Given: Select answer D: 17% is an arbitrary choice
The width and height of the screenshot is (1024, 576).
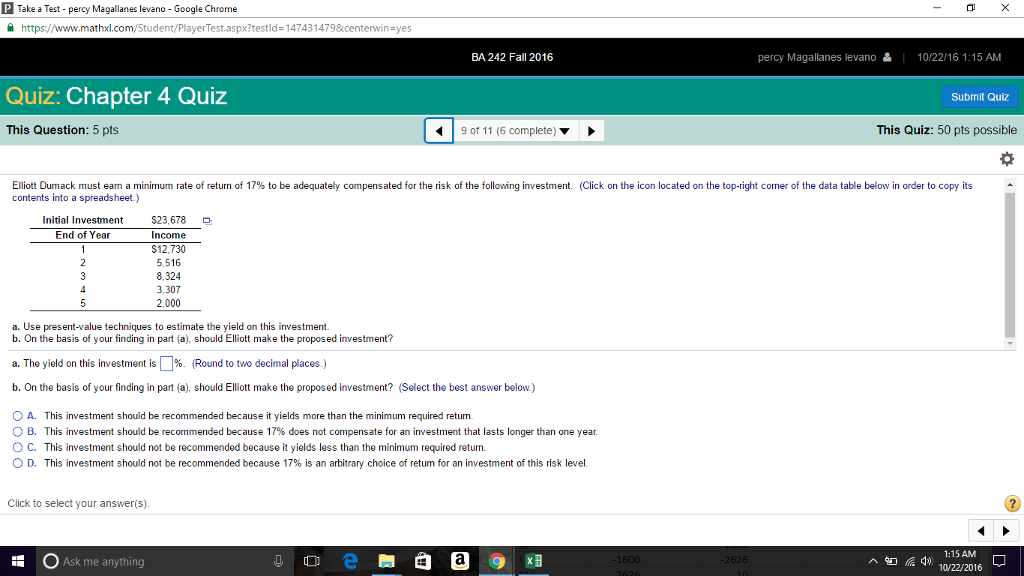Looking at the screenshot, I should click(18, 463).
